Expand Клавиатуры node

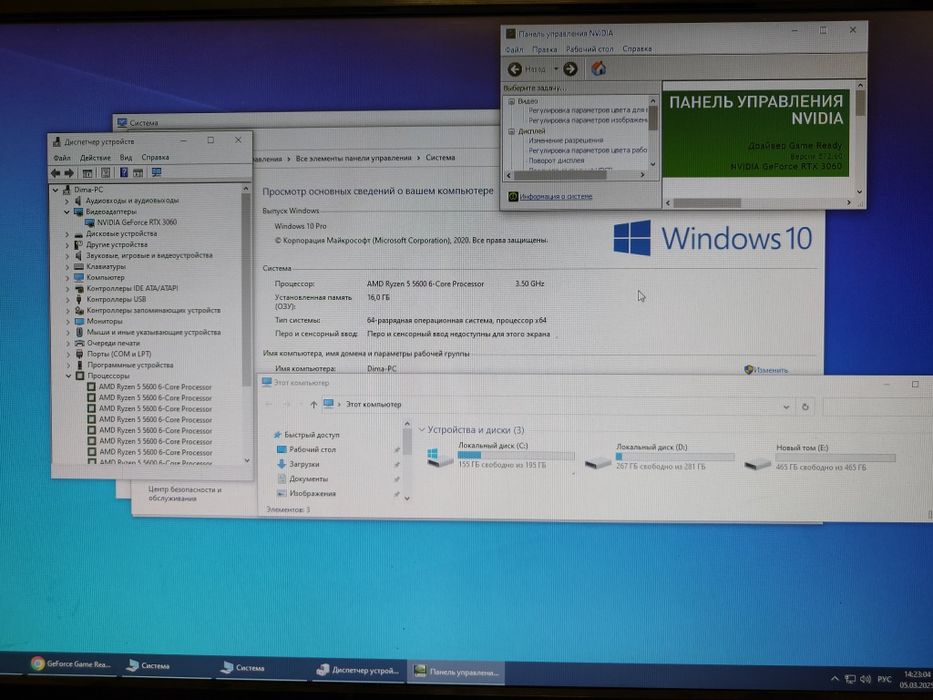click(67, 267)
